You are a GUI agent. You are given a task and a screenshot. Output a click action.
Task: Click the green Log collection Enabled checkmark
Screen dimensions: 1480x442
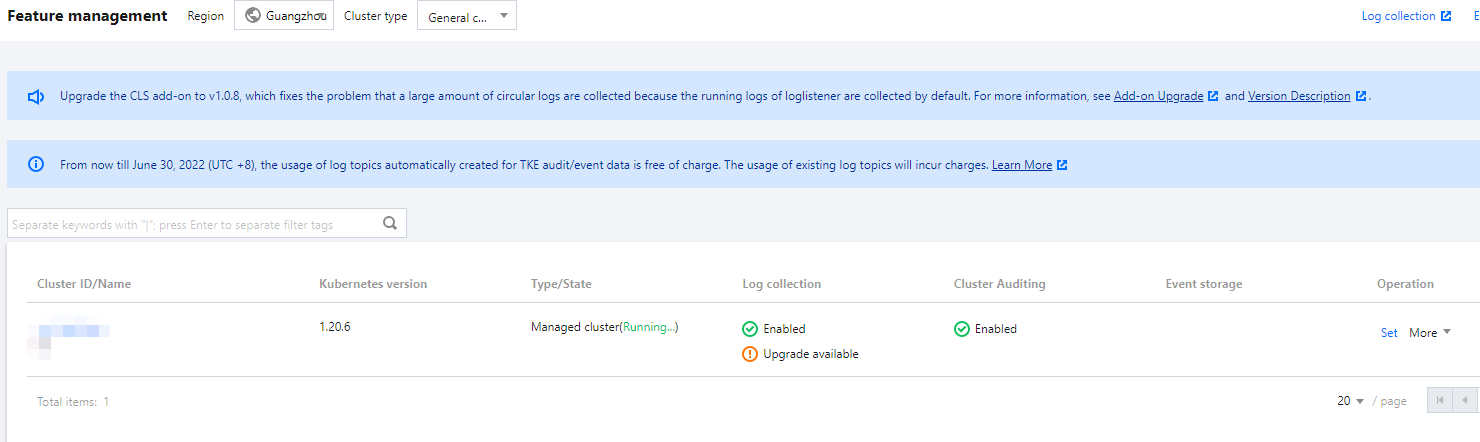[750, 329]
